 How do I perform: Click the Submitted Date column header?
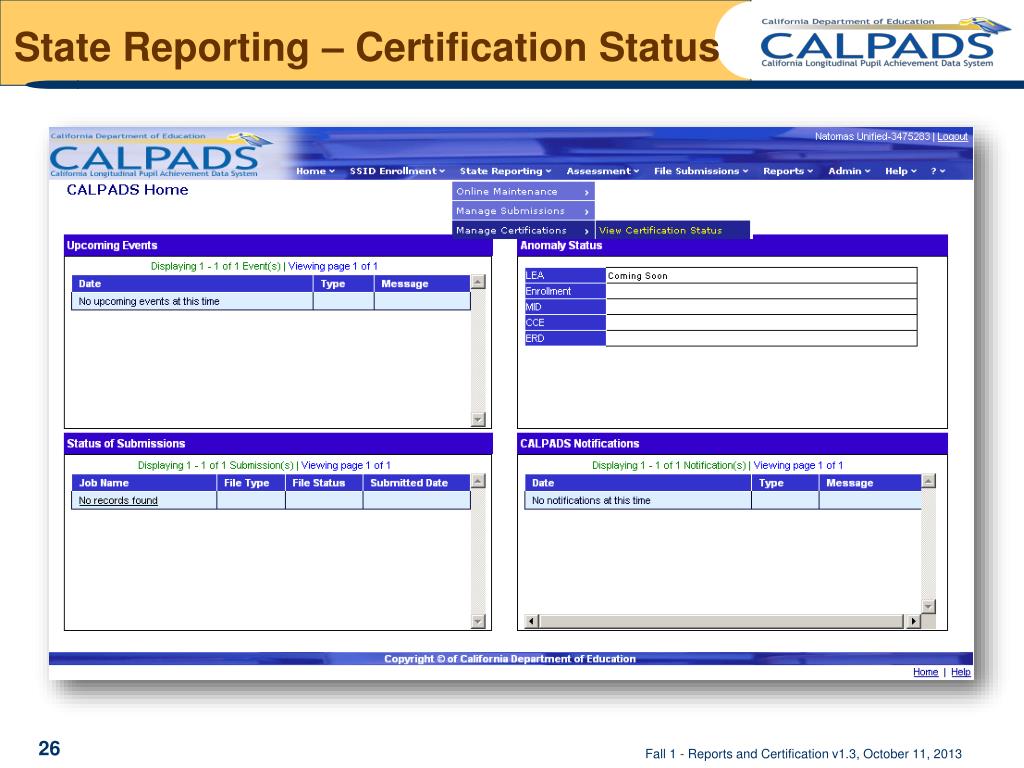point(417,483)
